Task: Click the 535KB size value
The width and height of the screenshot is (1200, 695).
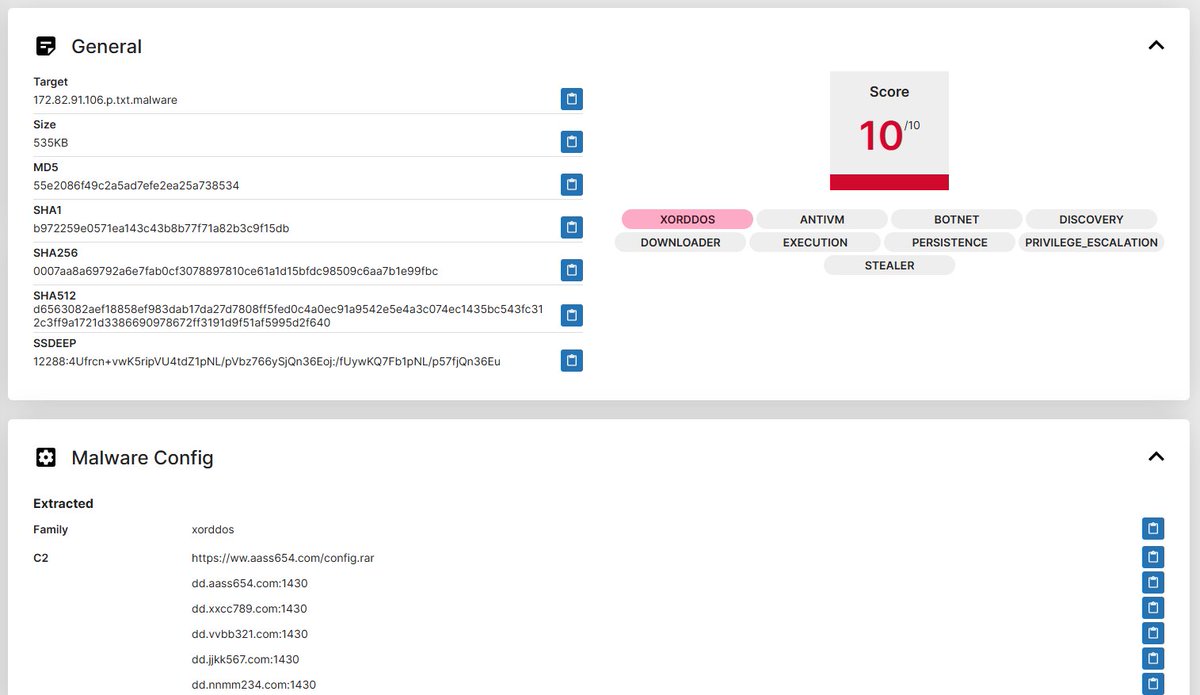Action: click(51, 143)
